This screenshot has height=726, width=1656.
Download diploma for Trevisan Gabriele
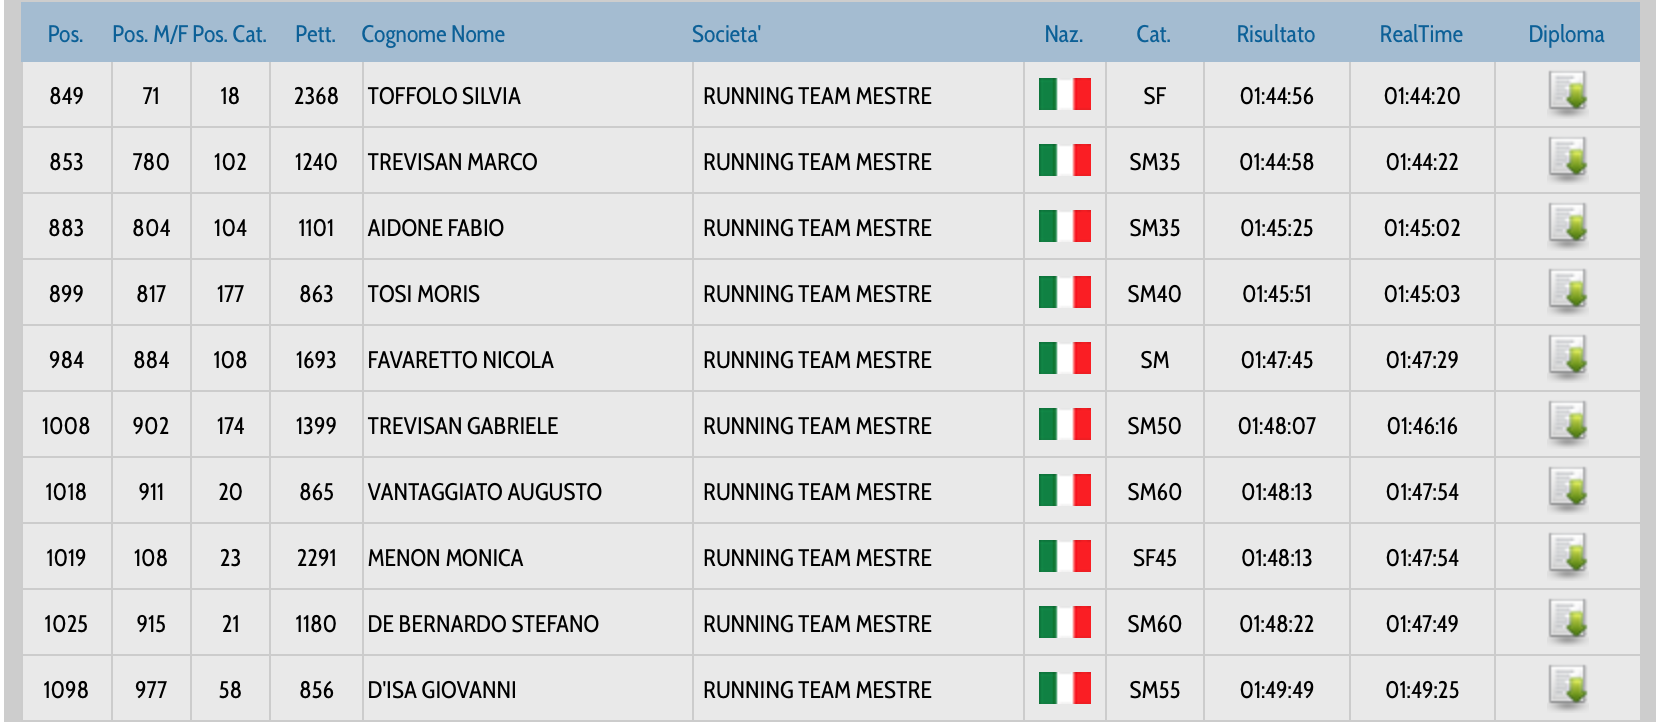click(x=1567, y=424)
